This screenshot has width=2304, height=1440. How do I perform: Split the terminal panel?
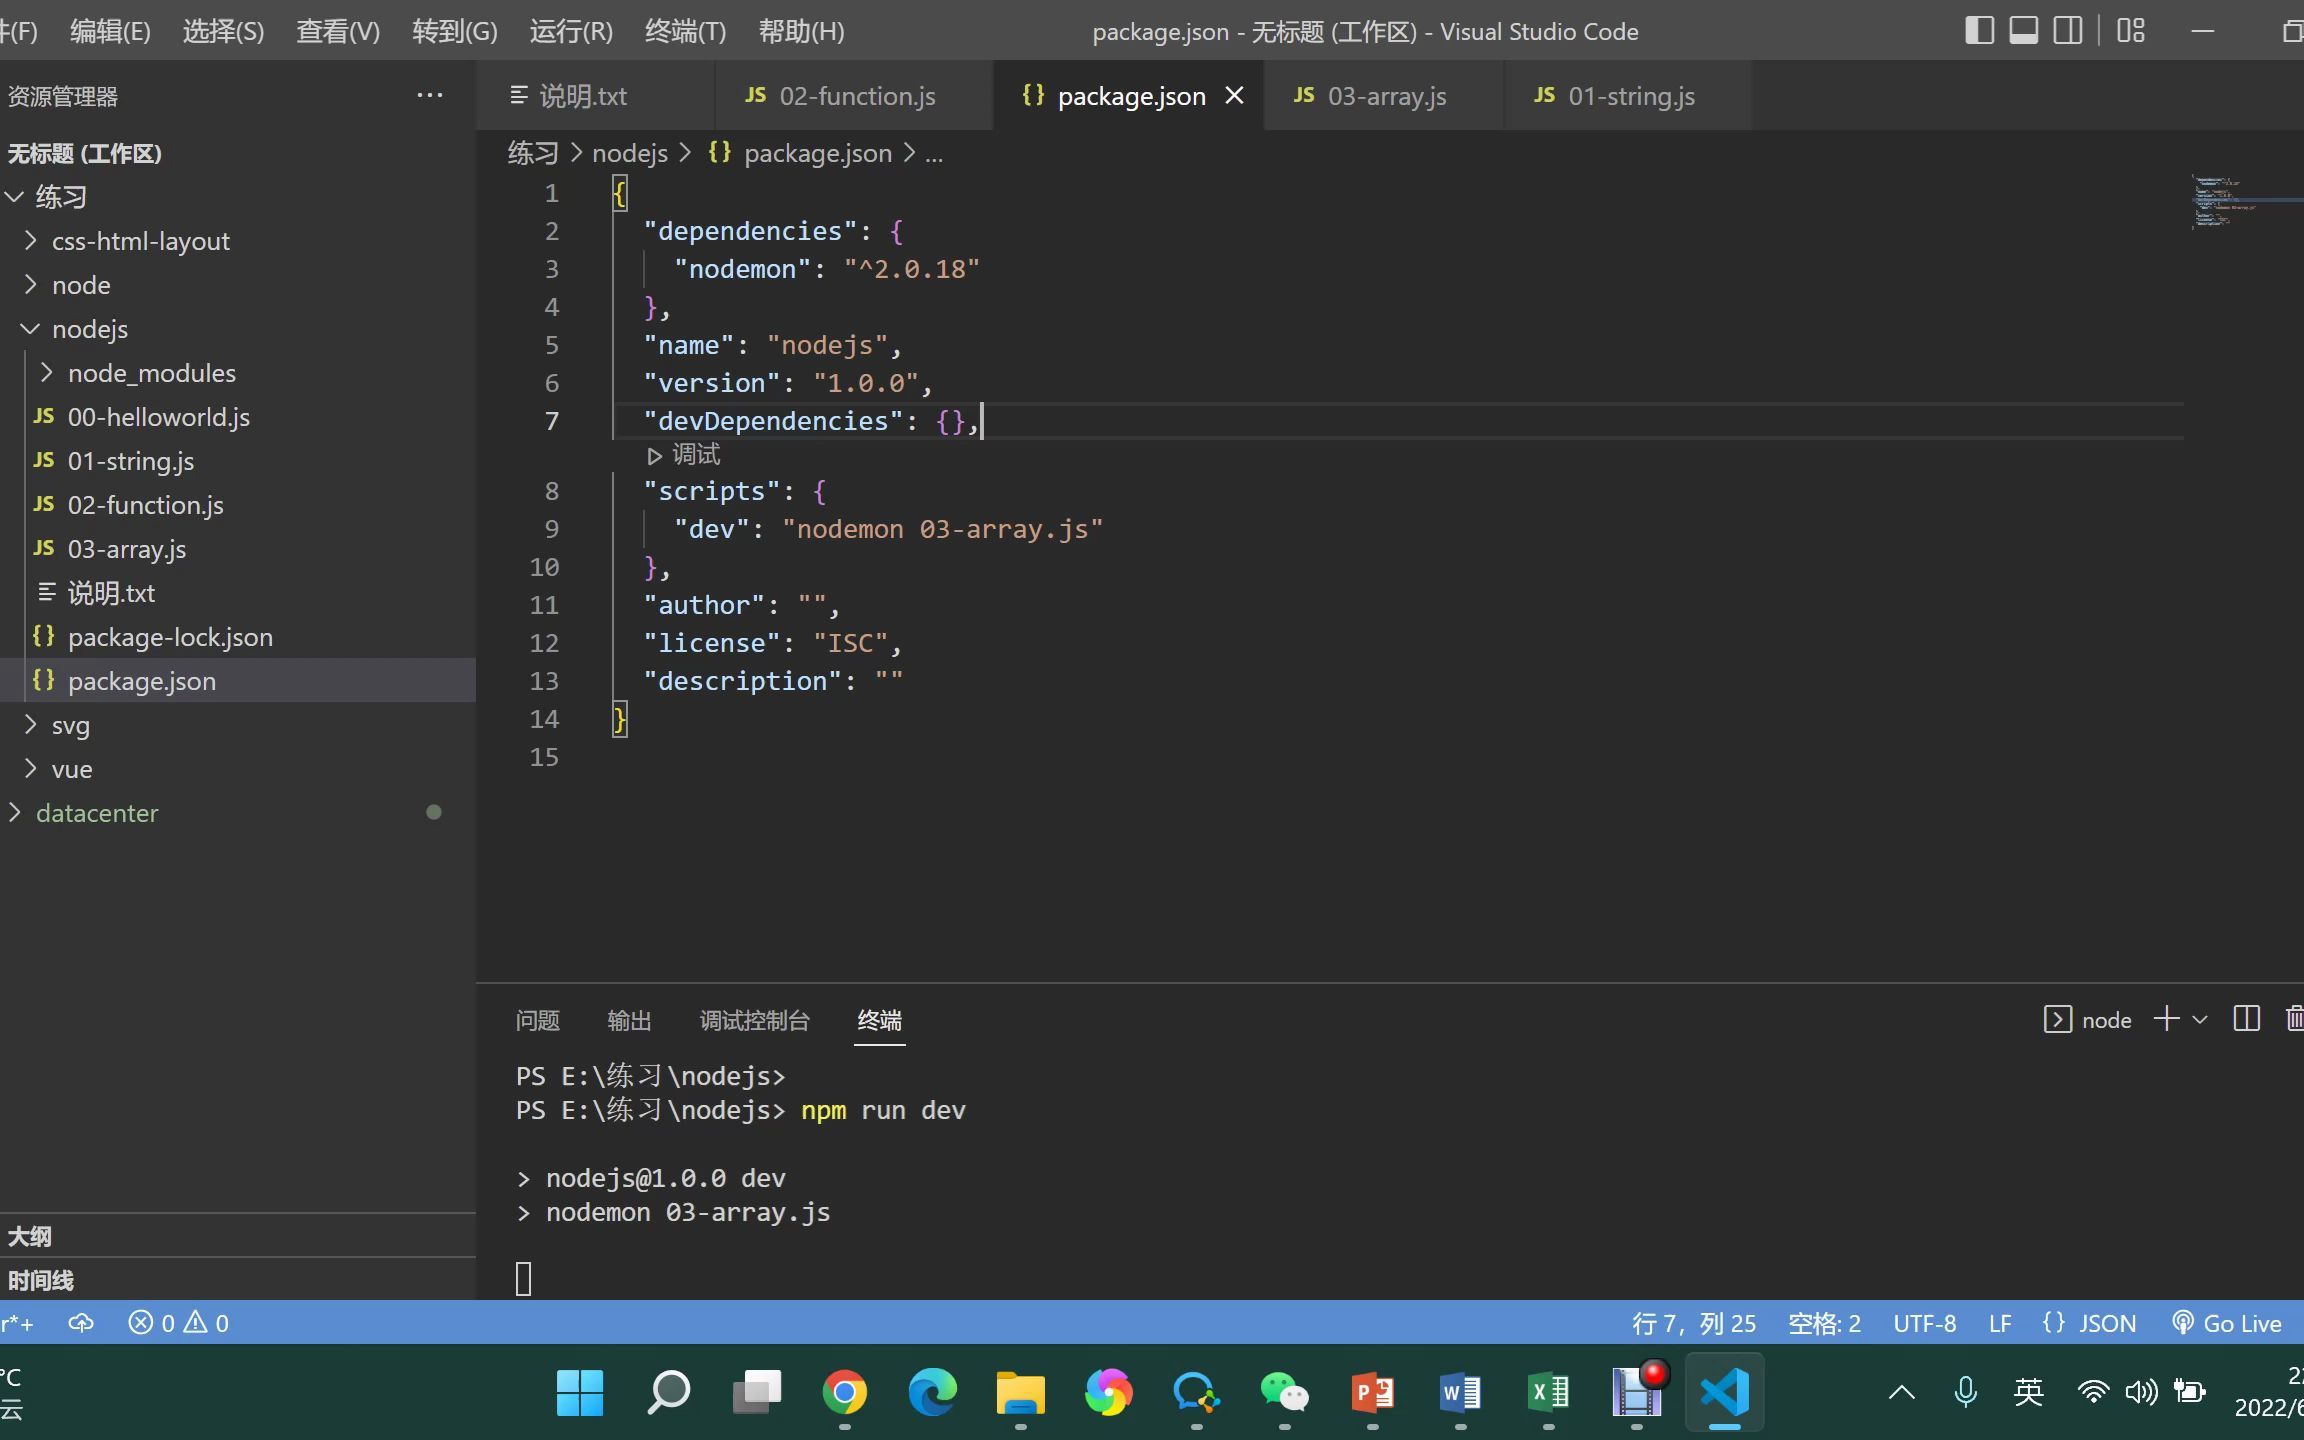pos(2246,1019)
